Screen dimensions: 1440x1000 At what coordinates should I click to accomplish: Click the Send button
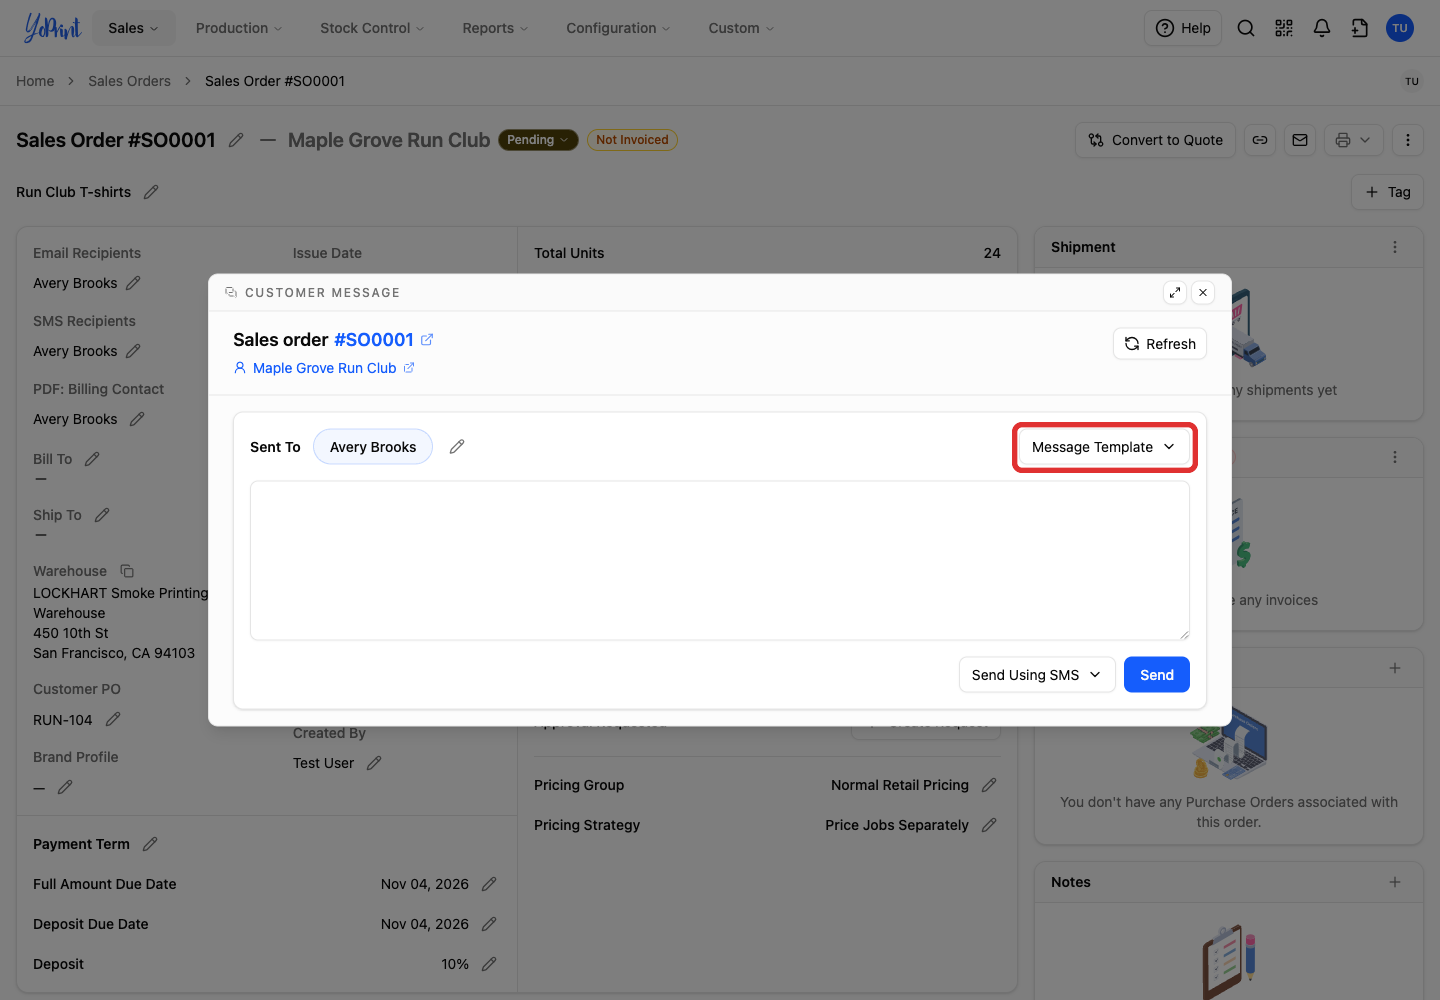[1157, 675]
